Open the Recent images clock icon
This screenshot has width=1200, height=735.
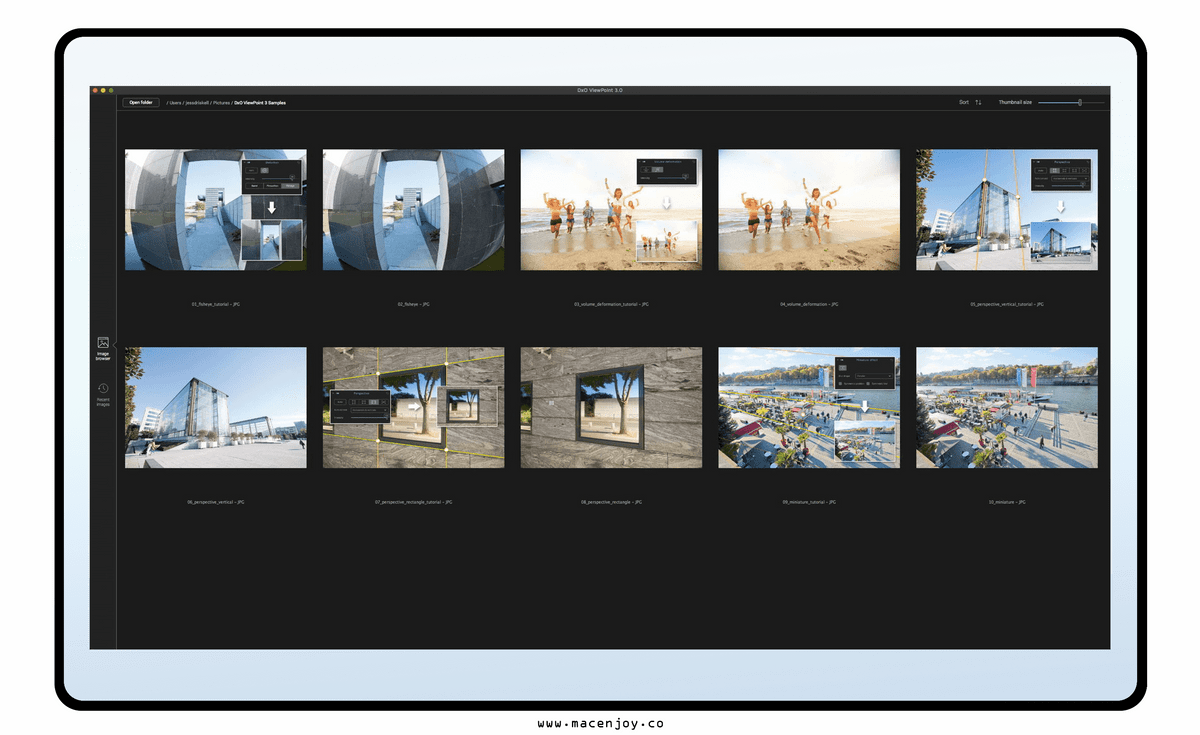pos(103,388)
